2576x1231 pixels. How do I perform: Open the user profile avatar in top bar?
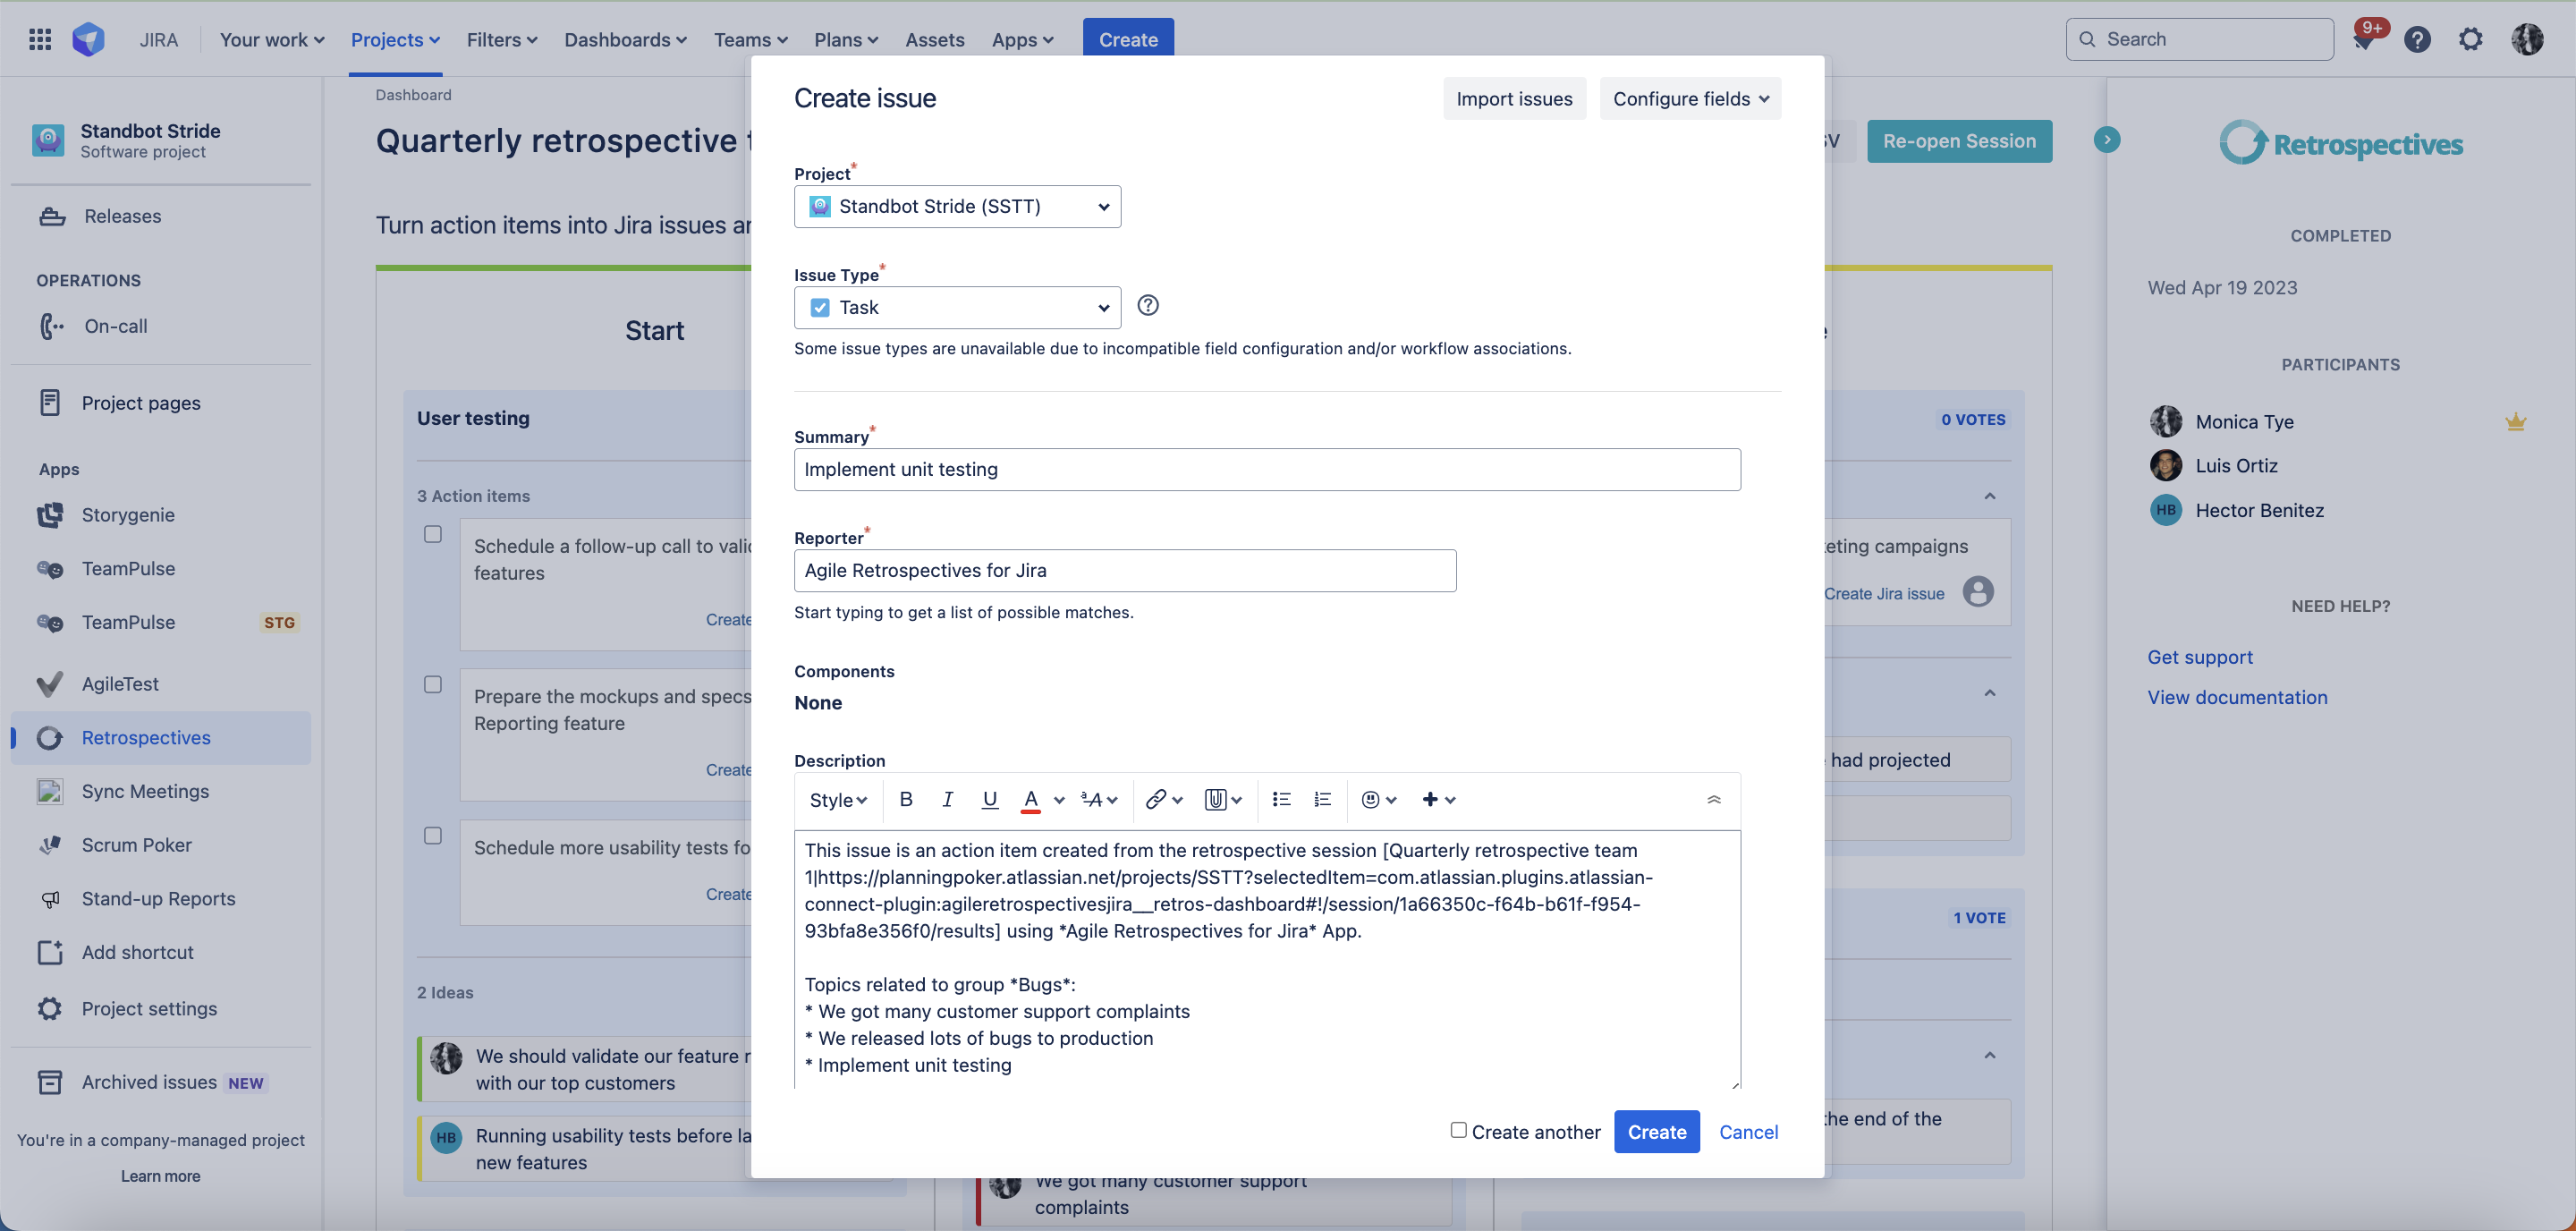point(2527,39)
